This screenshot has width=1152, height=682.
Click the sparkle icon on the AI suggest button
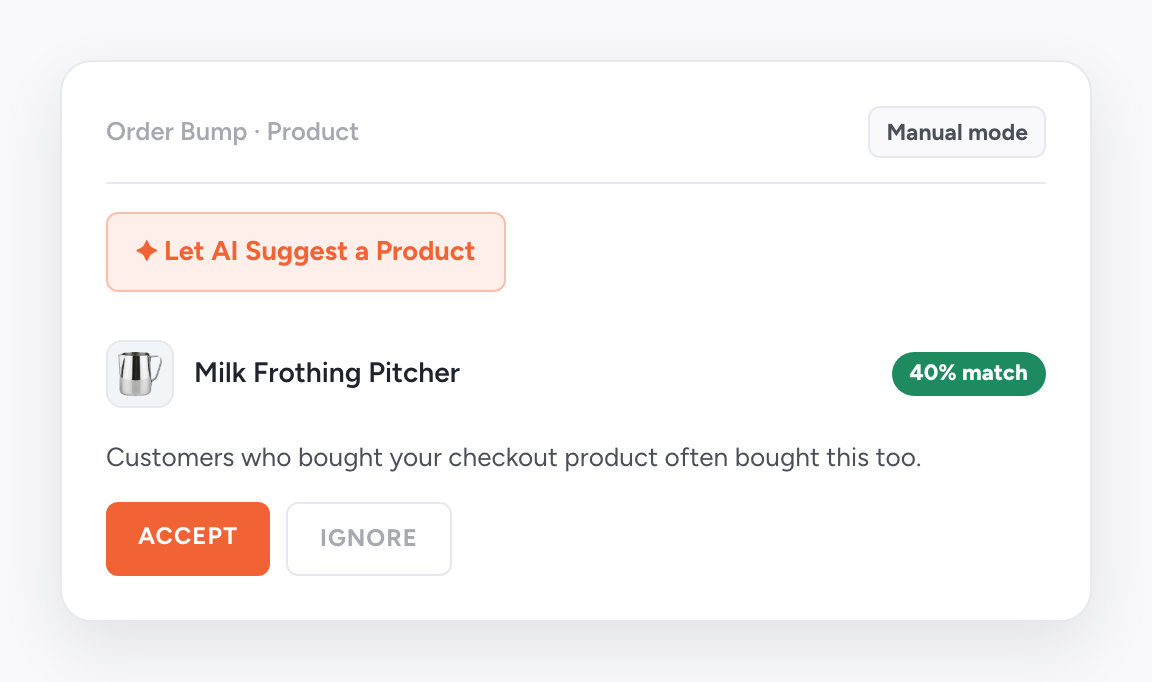(146, 251)
